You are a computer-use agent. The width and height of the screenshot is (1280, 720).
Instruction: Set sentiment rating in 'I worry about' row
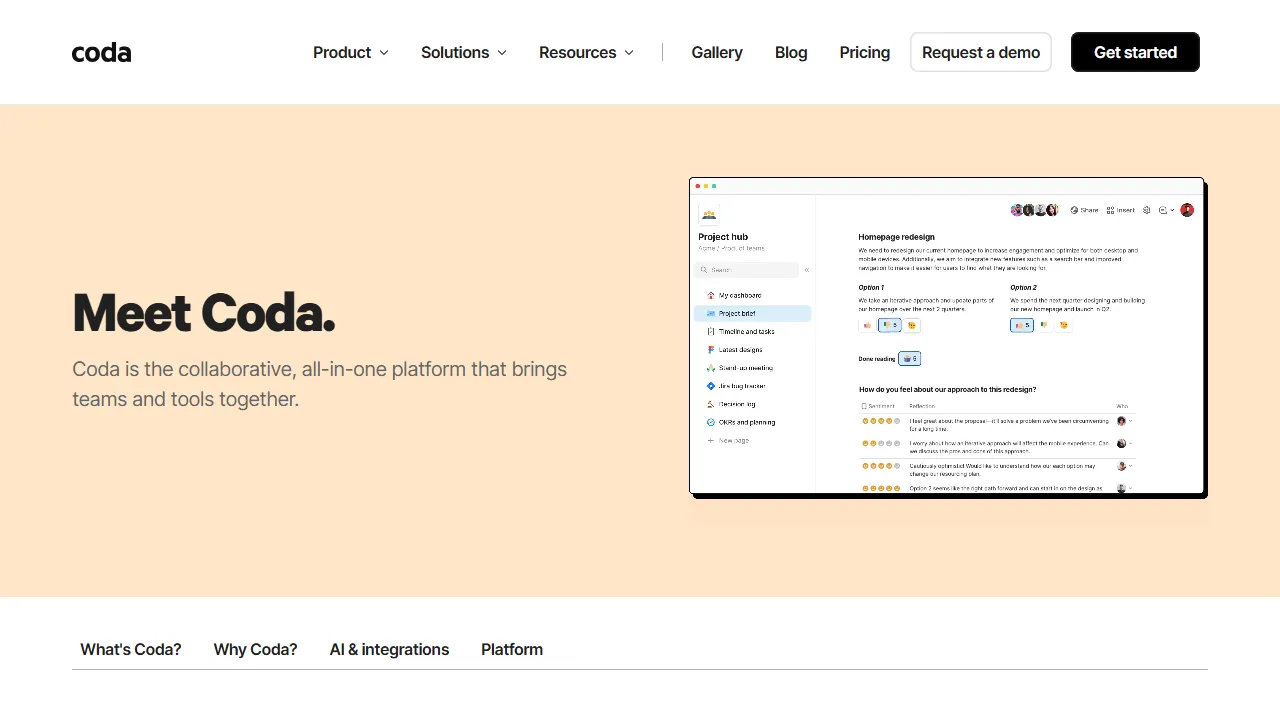[881, 443]
